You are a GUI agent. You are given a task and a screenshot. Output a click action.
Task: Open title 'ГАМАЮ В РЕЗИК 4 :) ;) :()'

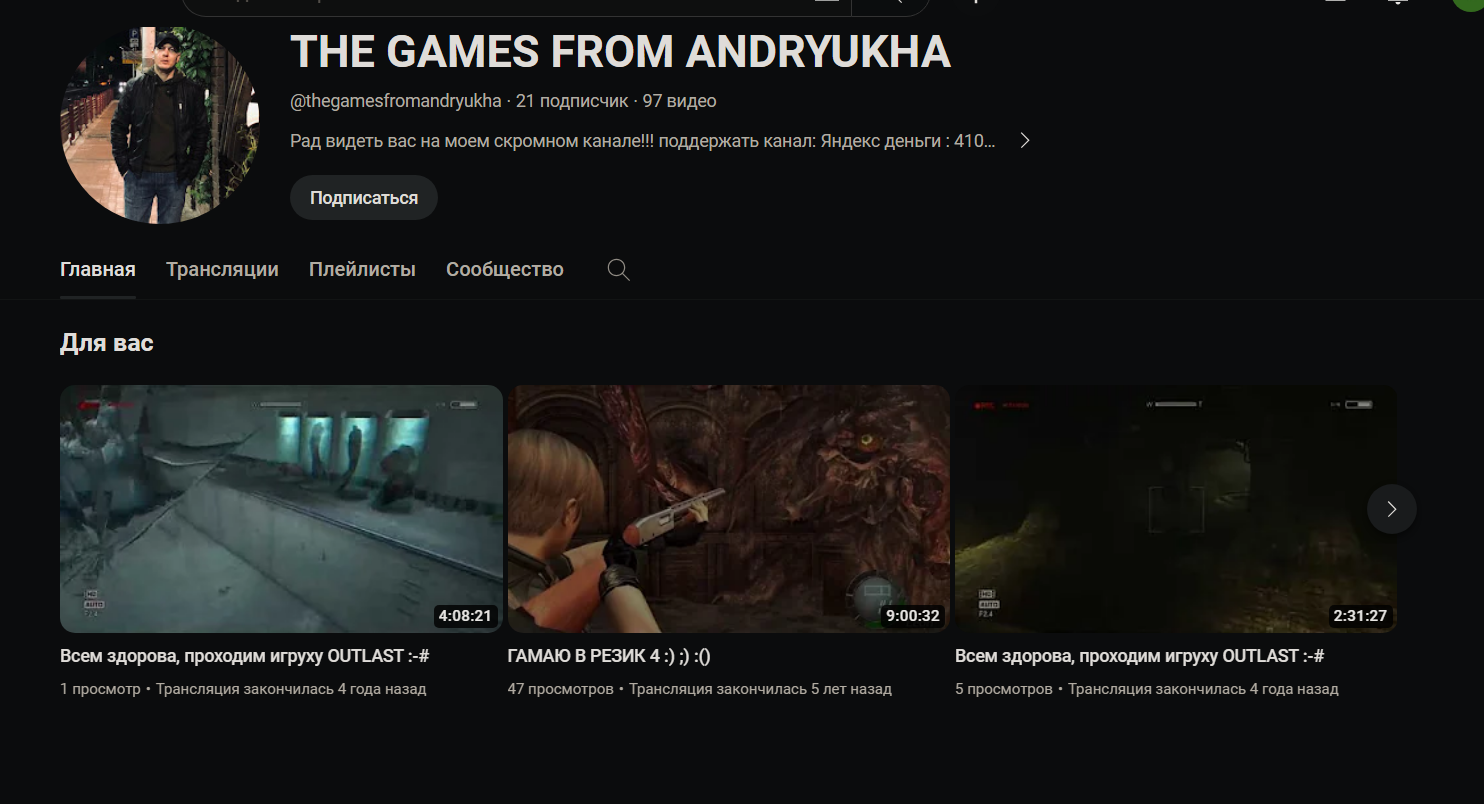click(x=609, y=656)
